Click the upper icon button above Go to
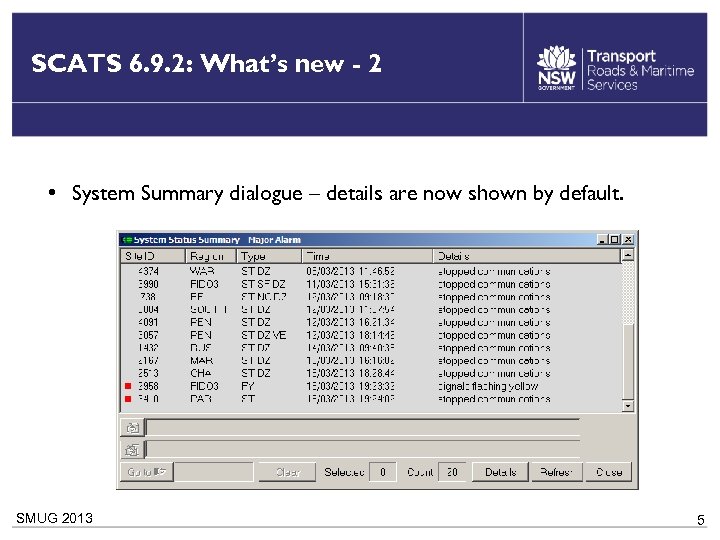Screen dimensions: 720x540 (132, 428)
